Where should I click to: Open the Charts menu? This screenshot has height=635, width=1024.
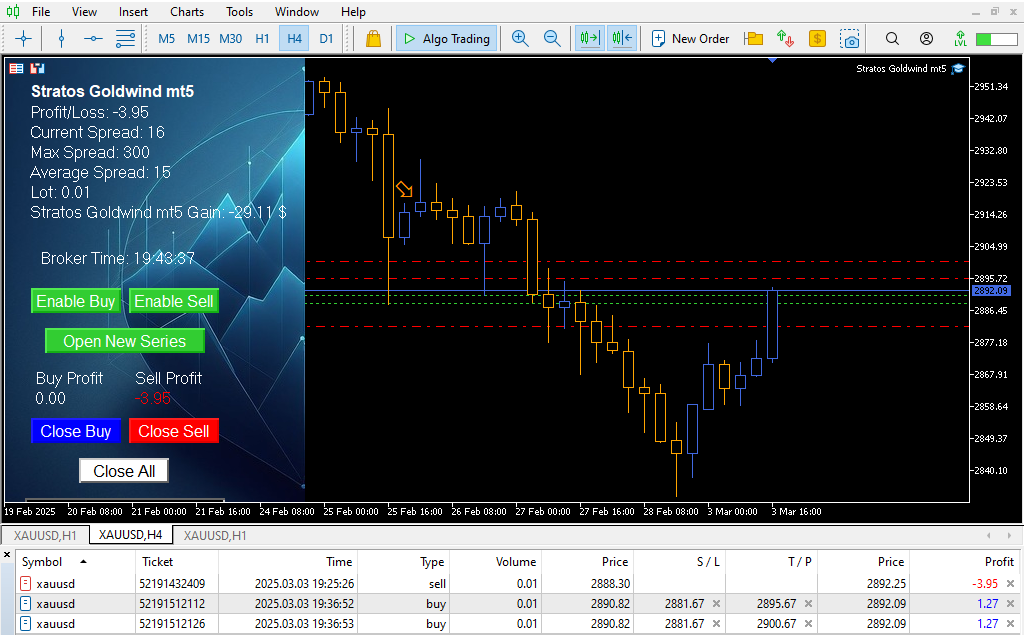coord(186,11)
